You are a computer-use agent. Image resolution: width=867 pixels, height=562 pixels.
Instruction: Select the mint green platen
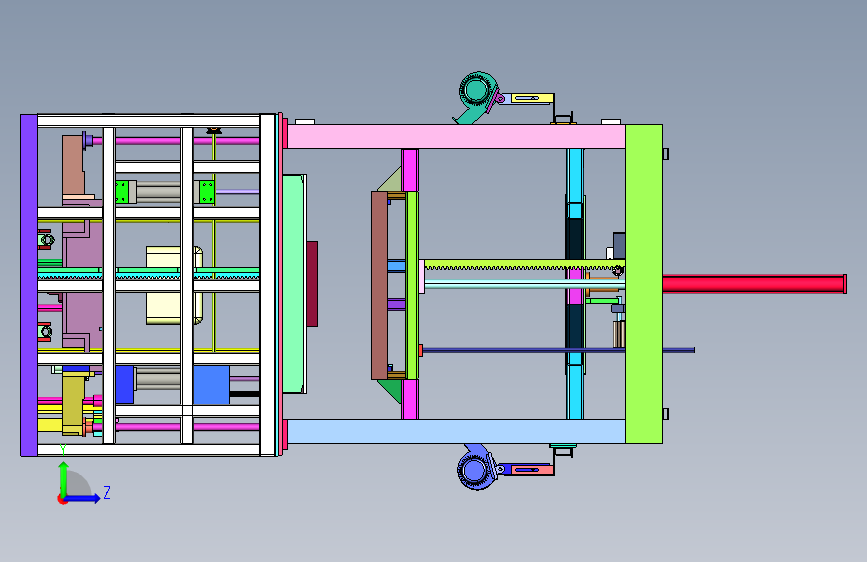click(294, 284)
